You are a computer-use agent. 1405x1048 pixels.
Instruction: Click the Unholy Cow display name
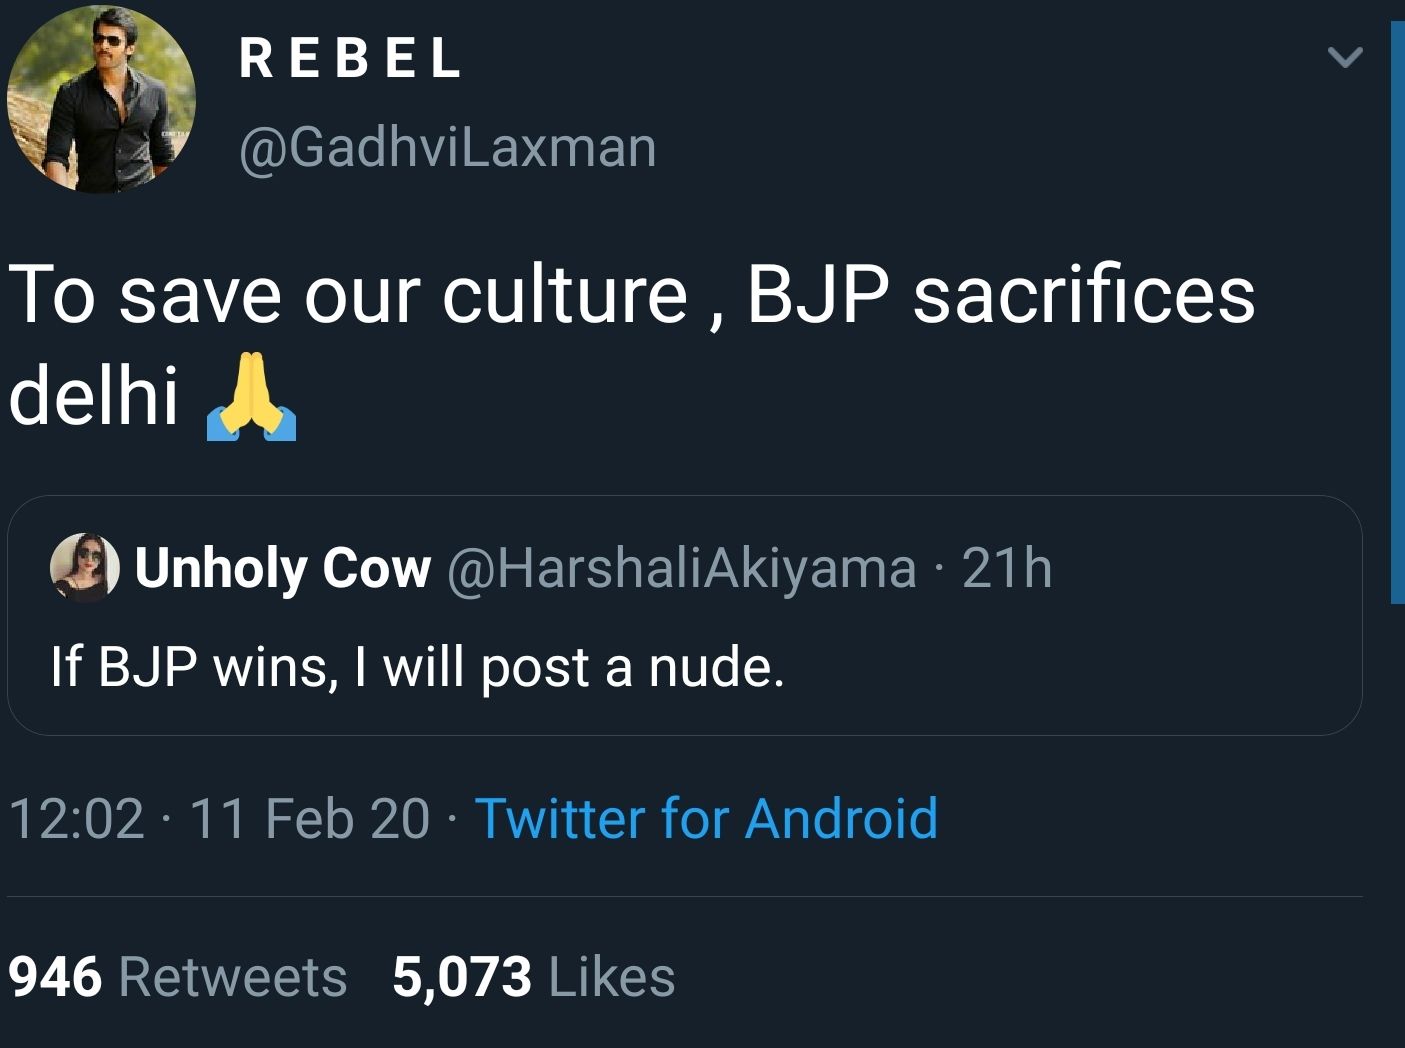[283, 568]
